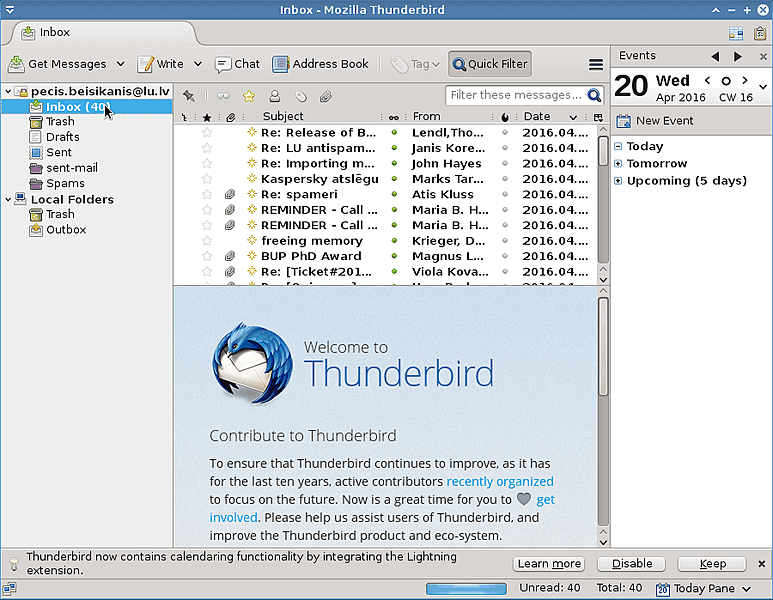The image size is (773, 600).
Task: Star the 'Re: Release of B...' message
Action: coord(207,133)
